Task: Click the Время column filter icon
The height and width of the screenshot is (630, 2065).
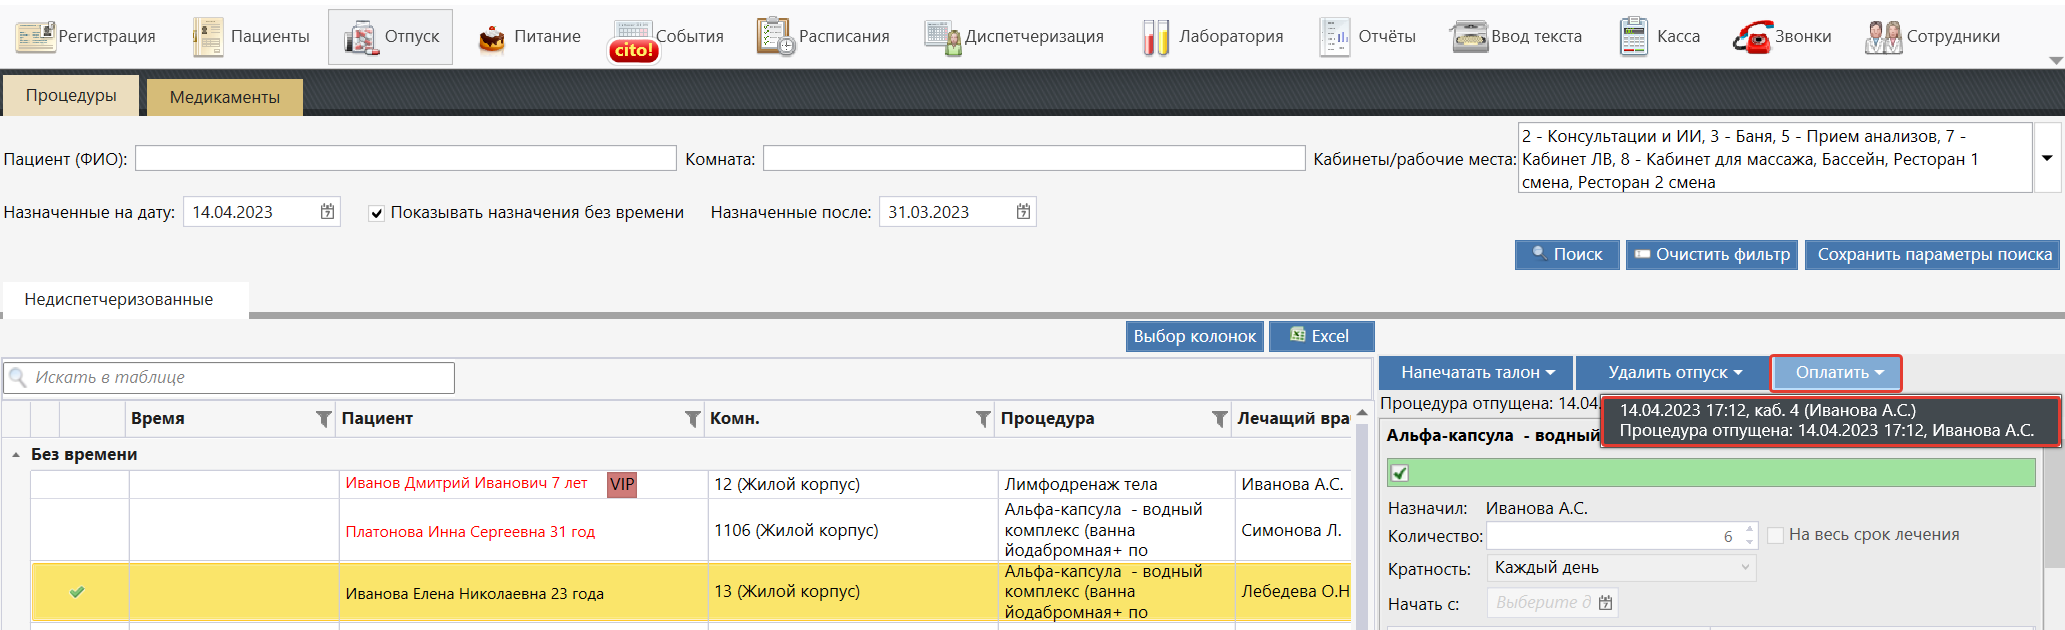Action: (323, 419)
